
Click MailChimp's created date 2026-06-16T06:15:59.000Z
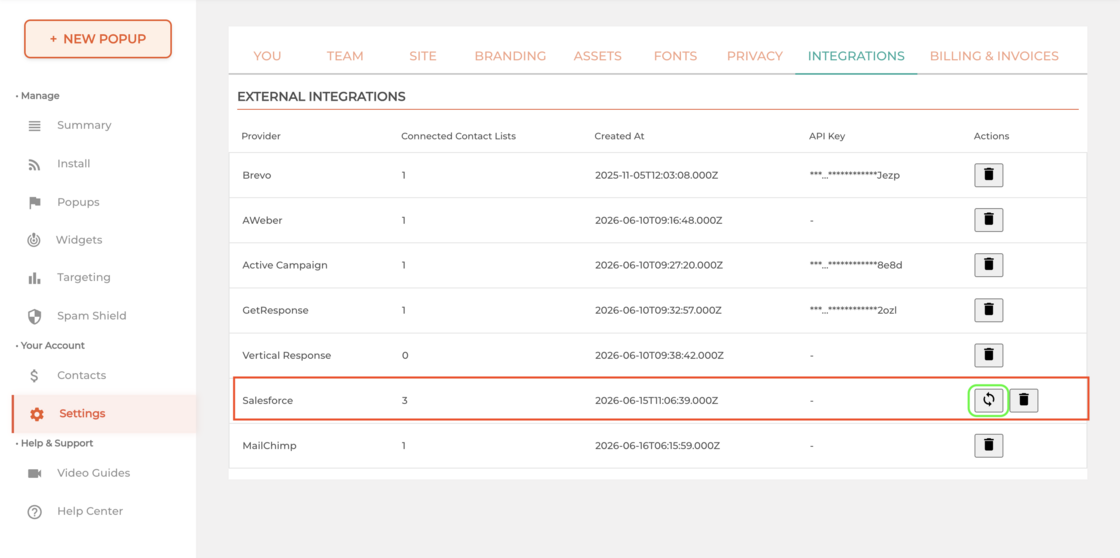click(657, 446)
